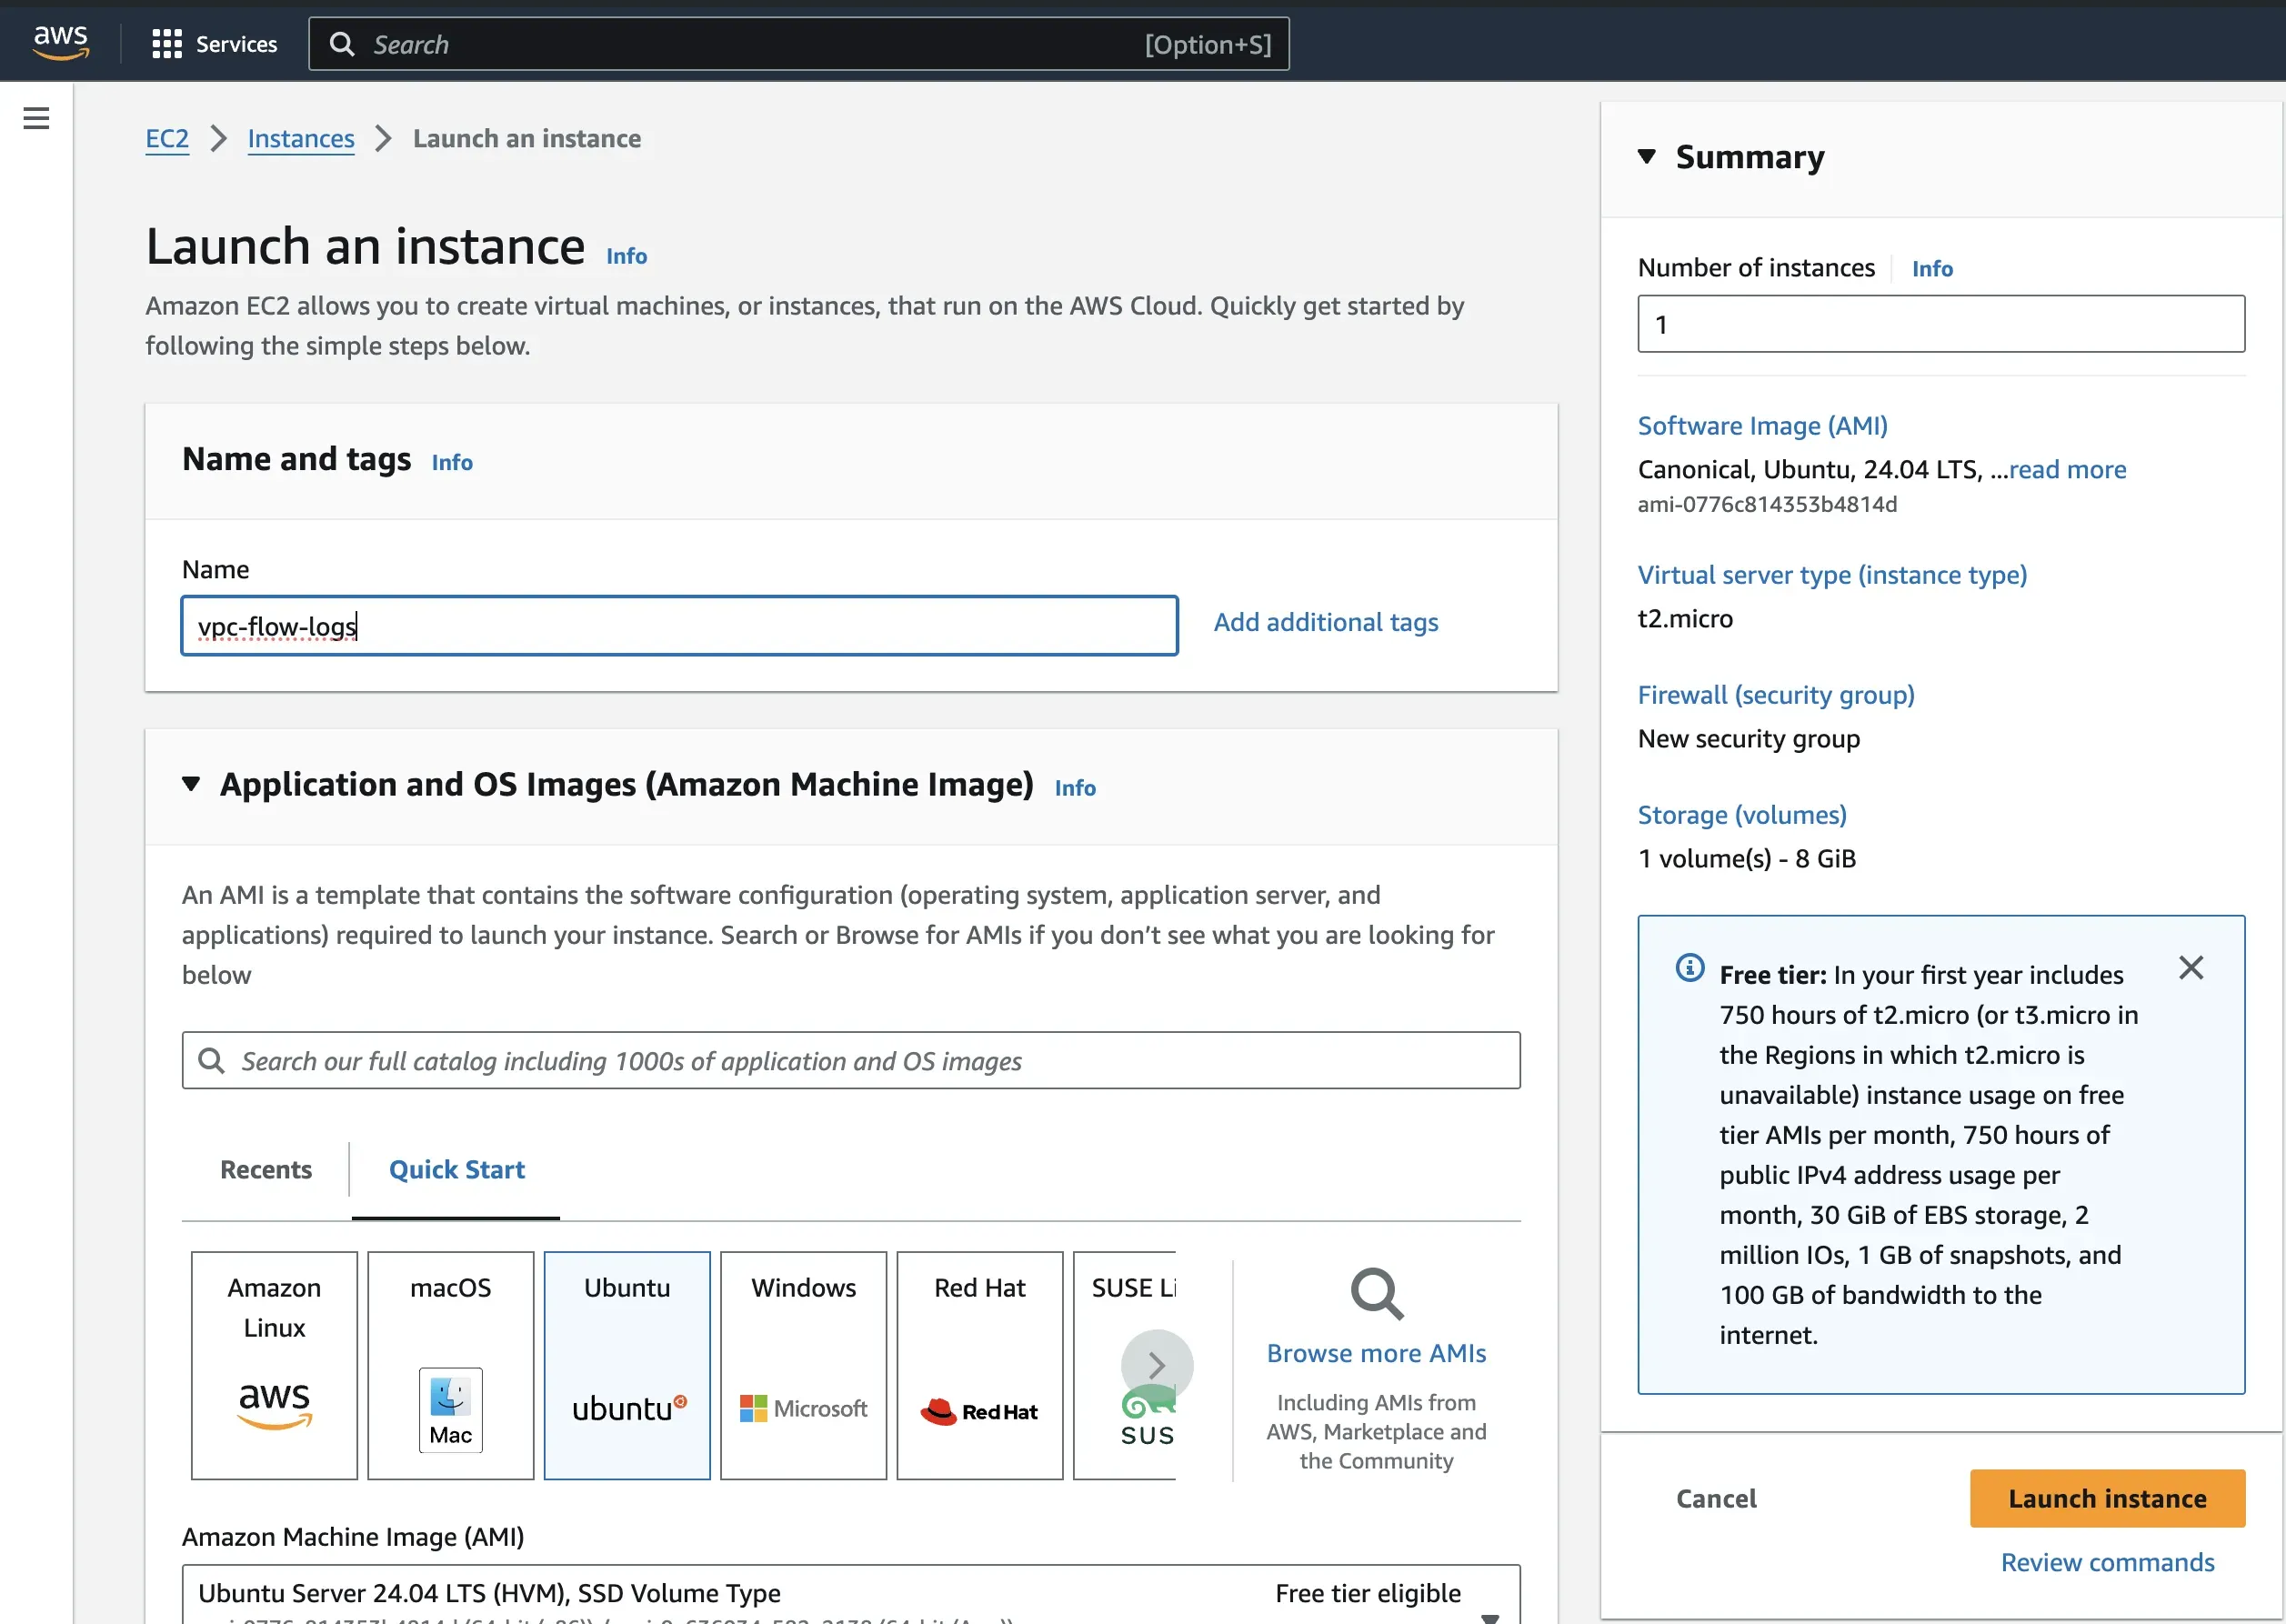Screen dimensions: 2286x1624
Task: Click read more for AMI description
Action: point(2067,469)
